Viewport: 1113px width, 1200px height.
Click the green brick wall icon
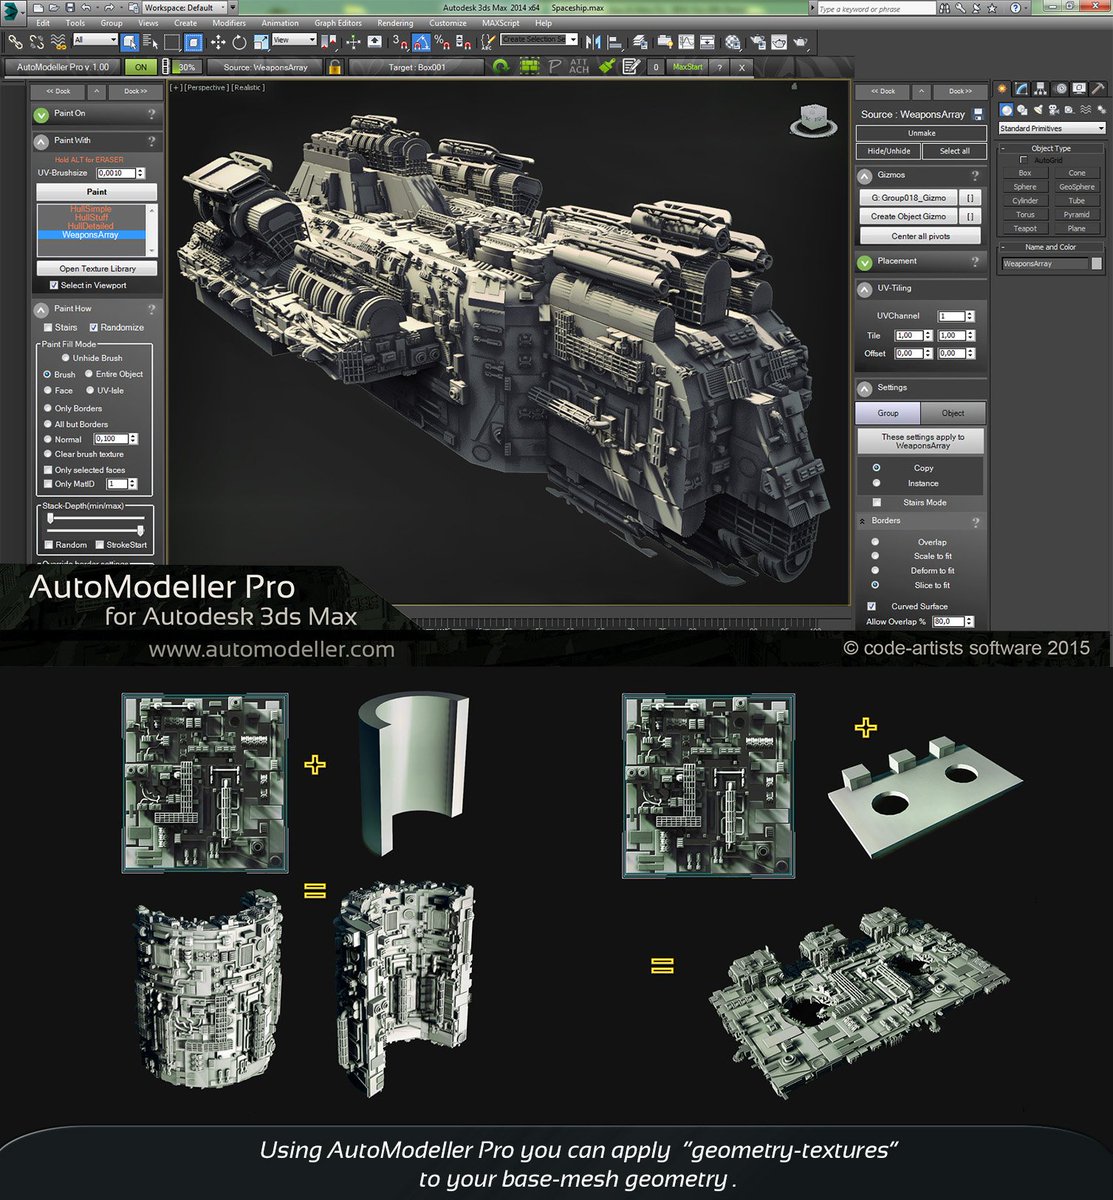click(529, 67)
